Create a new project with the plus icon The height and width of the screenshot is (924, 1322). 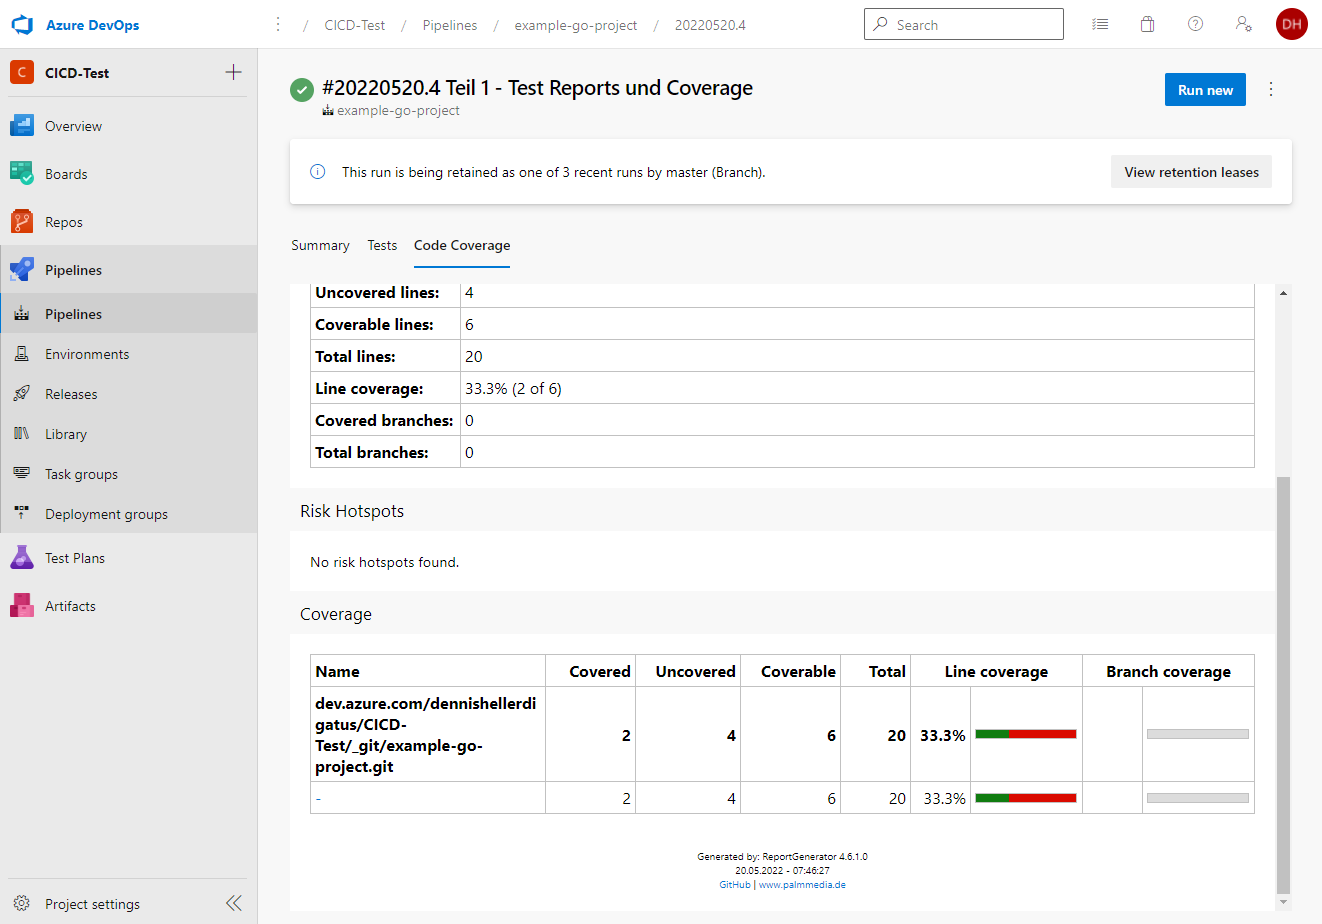click(233, 71)
